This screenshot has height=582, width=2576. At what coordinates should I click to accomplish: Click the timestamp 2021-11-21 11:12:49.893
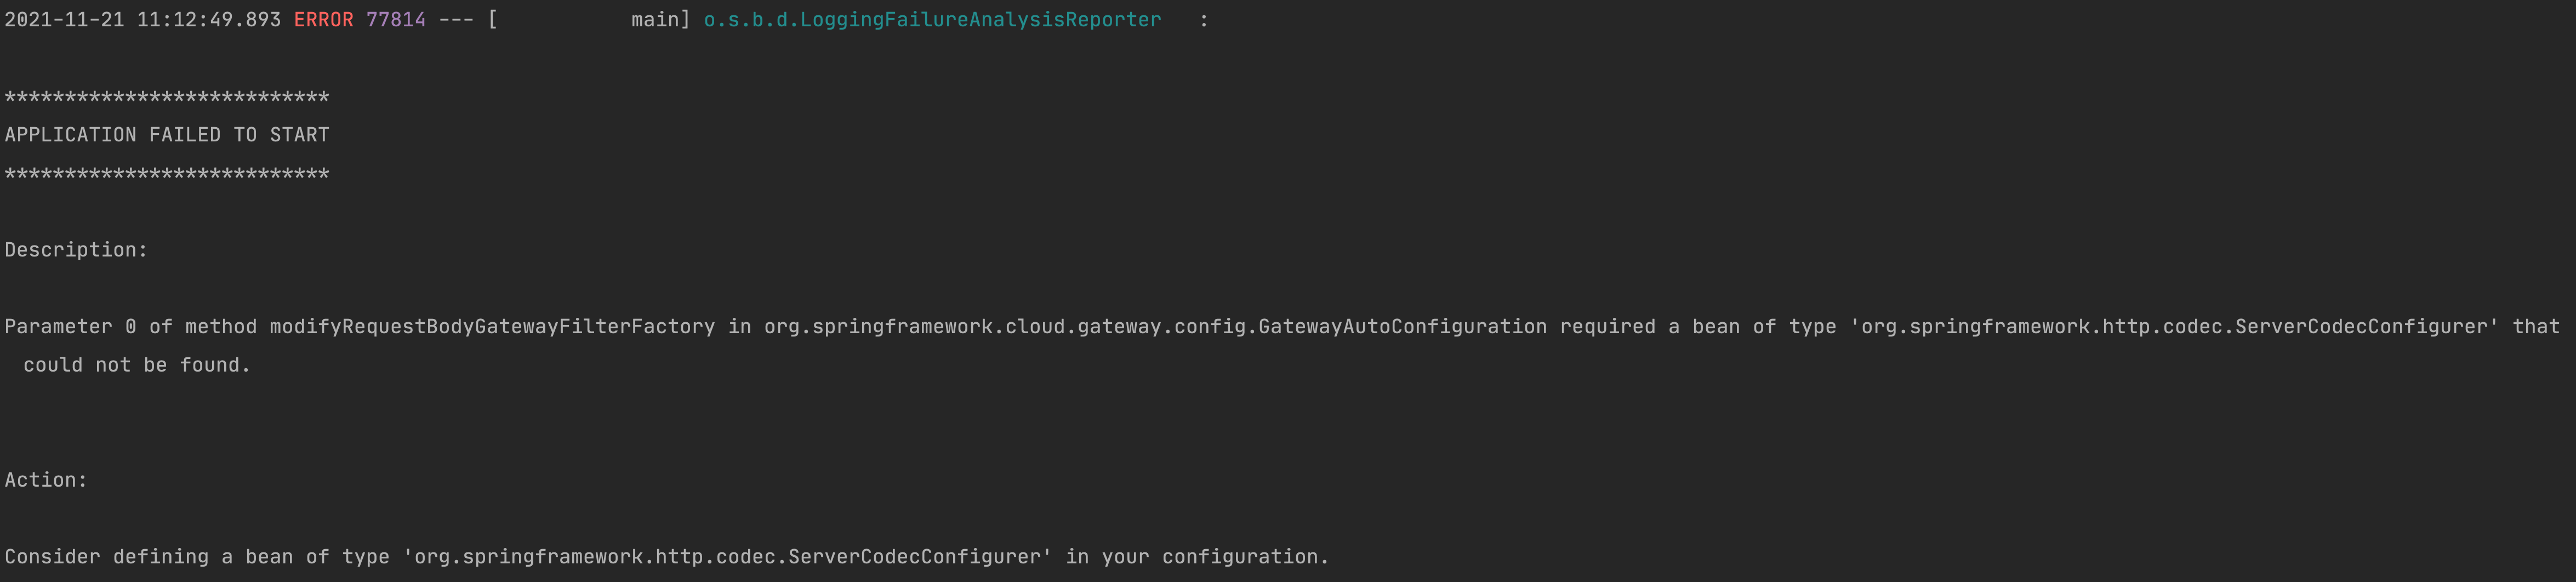pyautogui.click(x=142, y=20)
